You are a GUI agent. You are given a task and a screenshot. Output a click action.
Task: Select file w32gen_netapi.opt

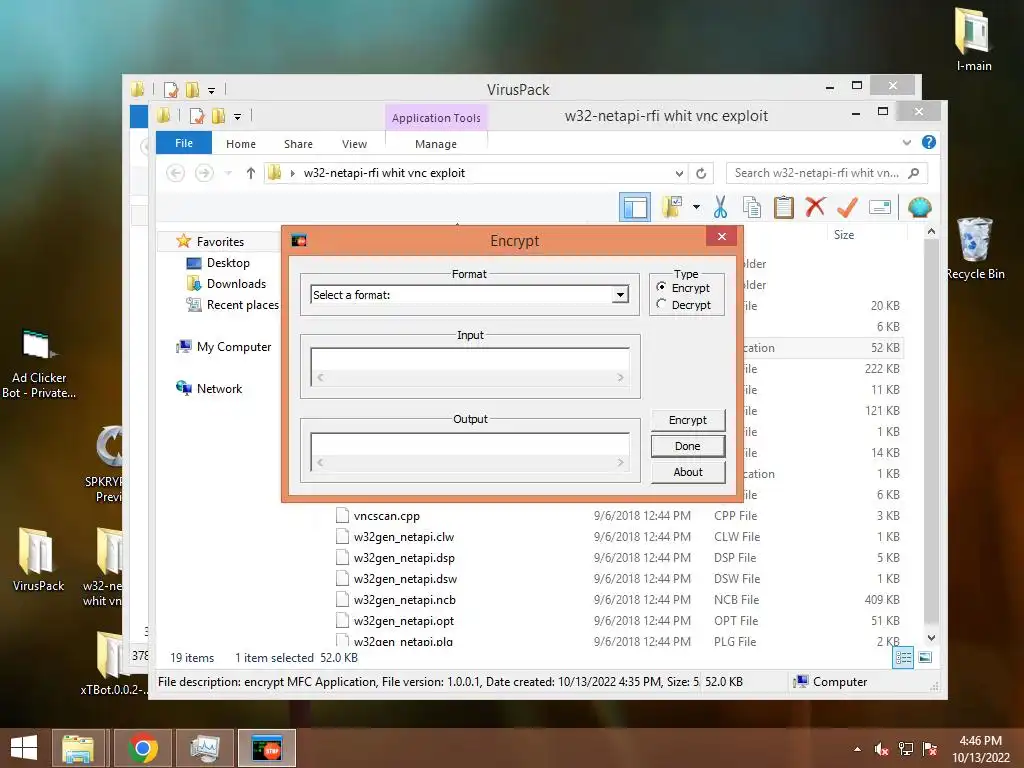[404, 620]
